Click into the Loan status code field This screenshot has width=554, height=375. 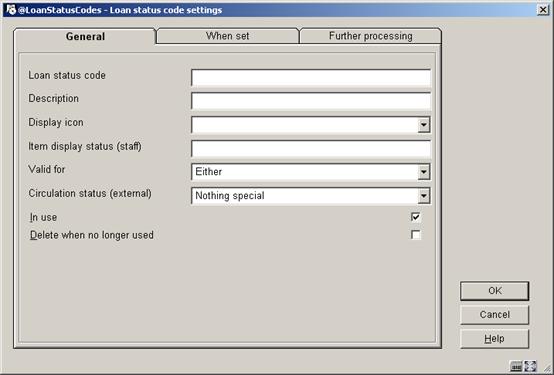311,78
